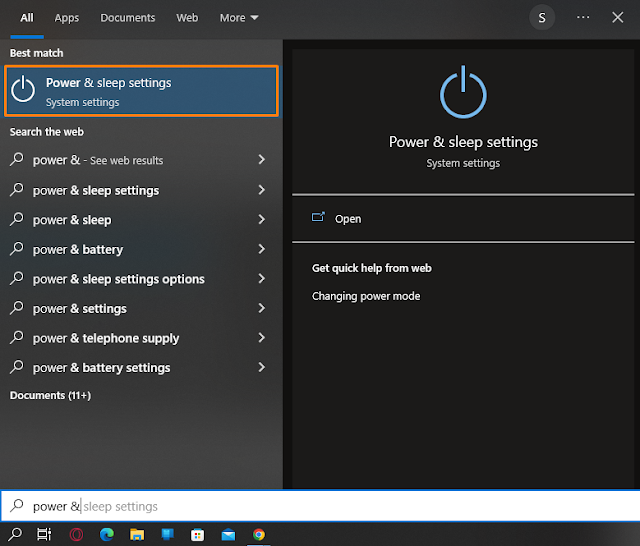
Task: Focus the search box with 'power &'
Action: tap(320, 506)
